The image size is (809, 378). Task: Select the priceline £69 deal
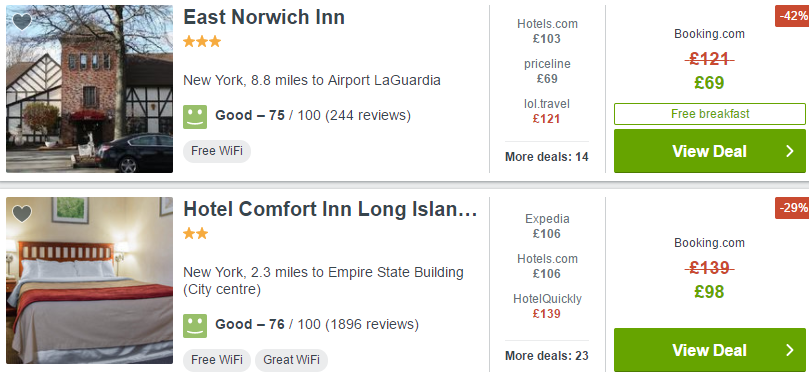coord(547,71)
